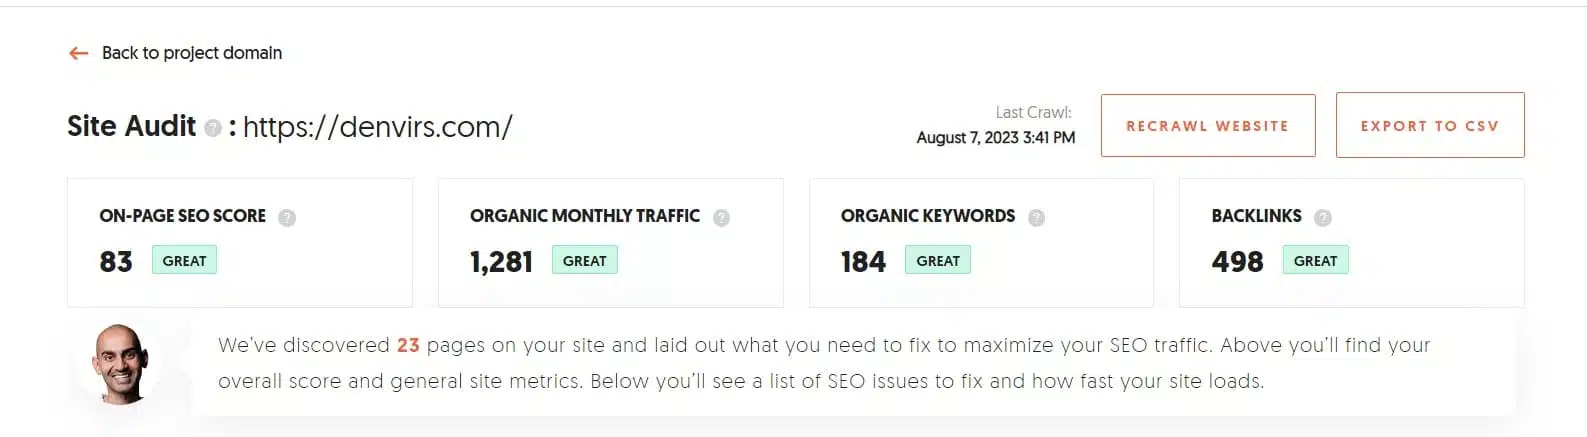
Task: Select the On-Page SEO Score card
Action: click(240, 243)
